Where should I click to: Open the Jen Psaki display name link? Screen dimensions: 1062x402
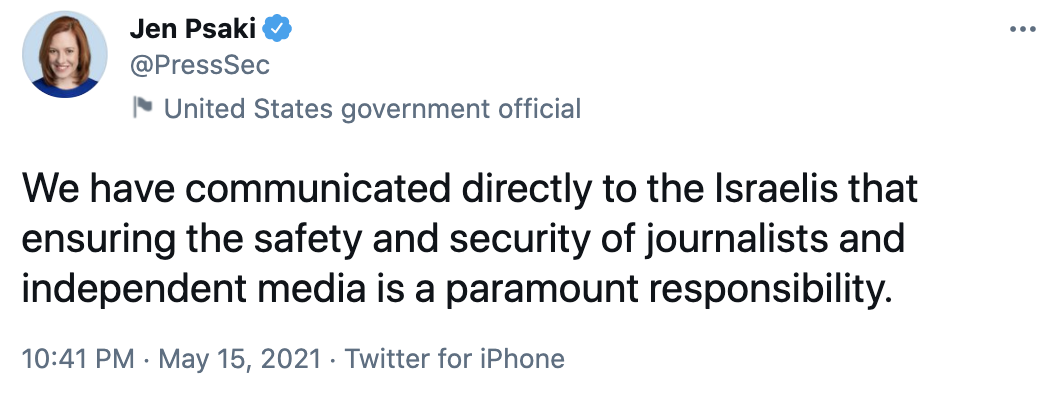point(194,30)
